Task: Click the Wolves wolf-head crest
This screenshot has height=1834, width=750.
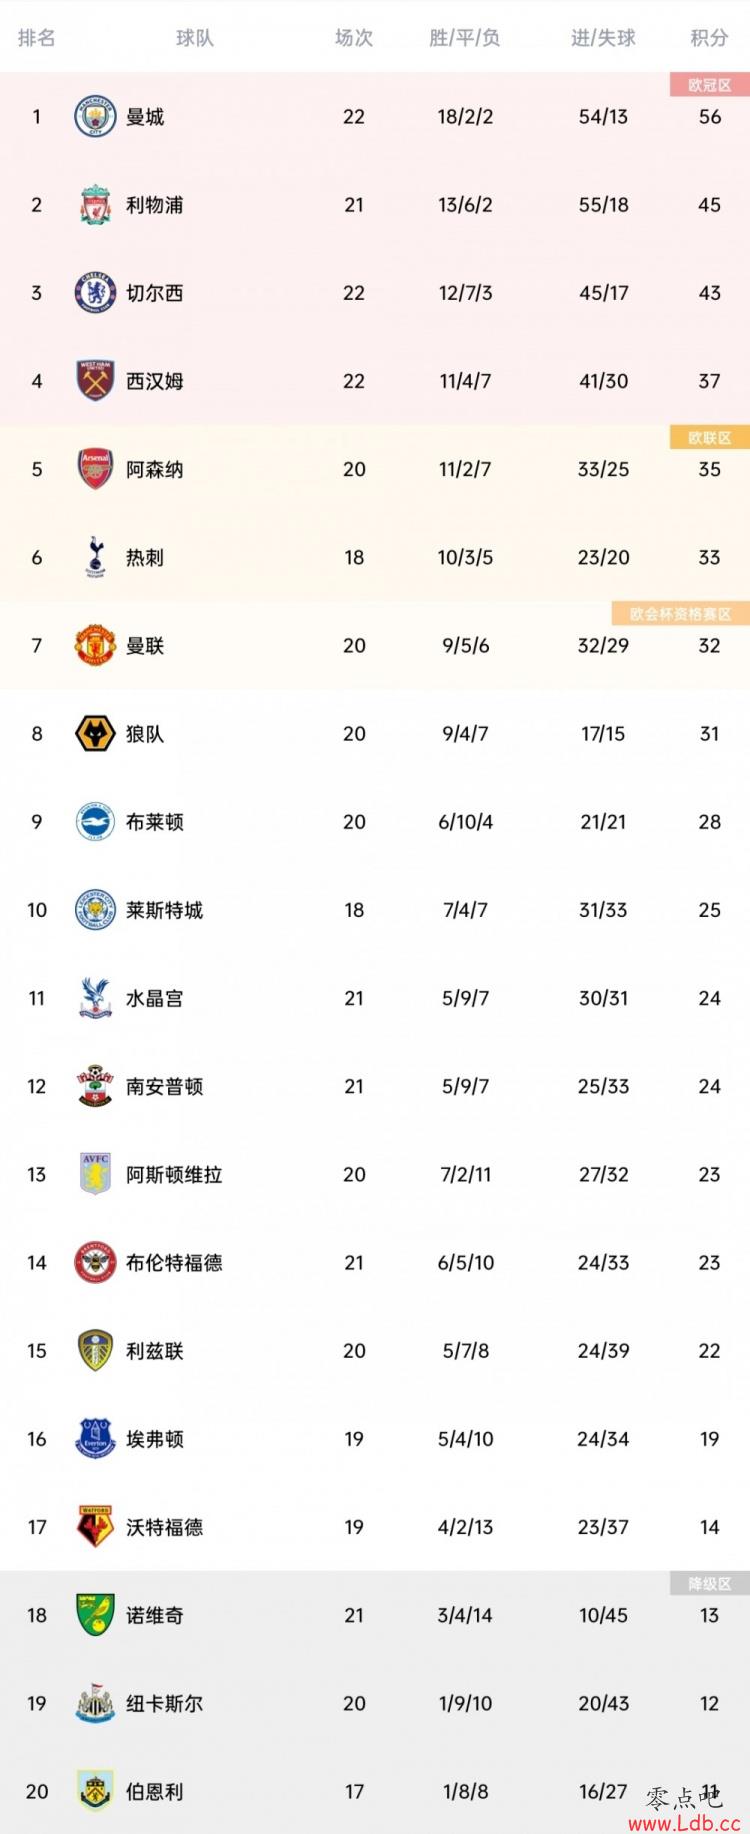Action: point(96,733)
